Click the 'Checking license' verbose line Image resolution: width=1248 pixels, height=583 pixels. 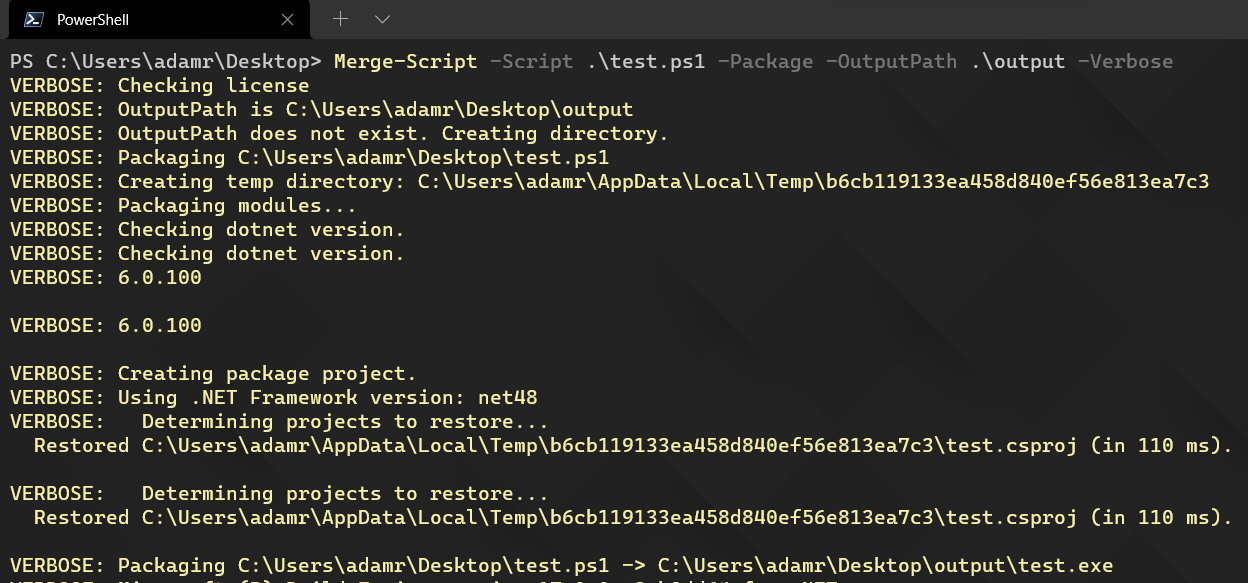pos(160,85)
